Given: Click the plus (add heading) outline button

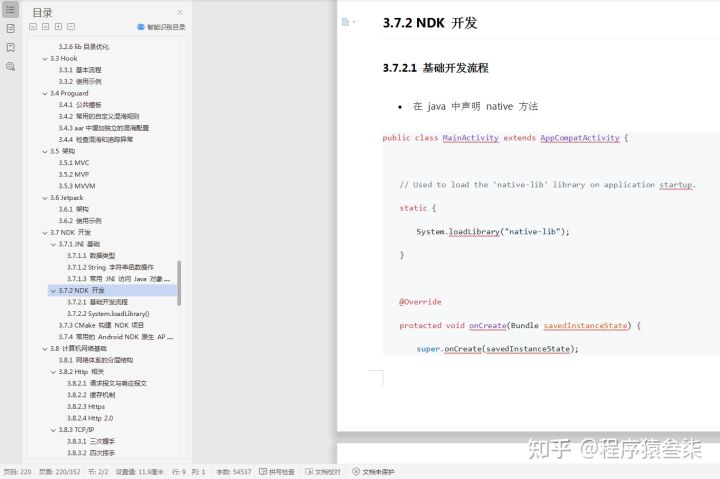Looking at the screenshot, I should (58, 27).
